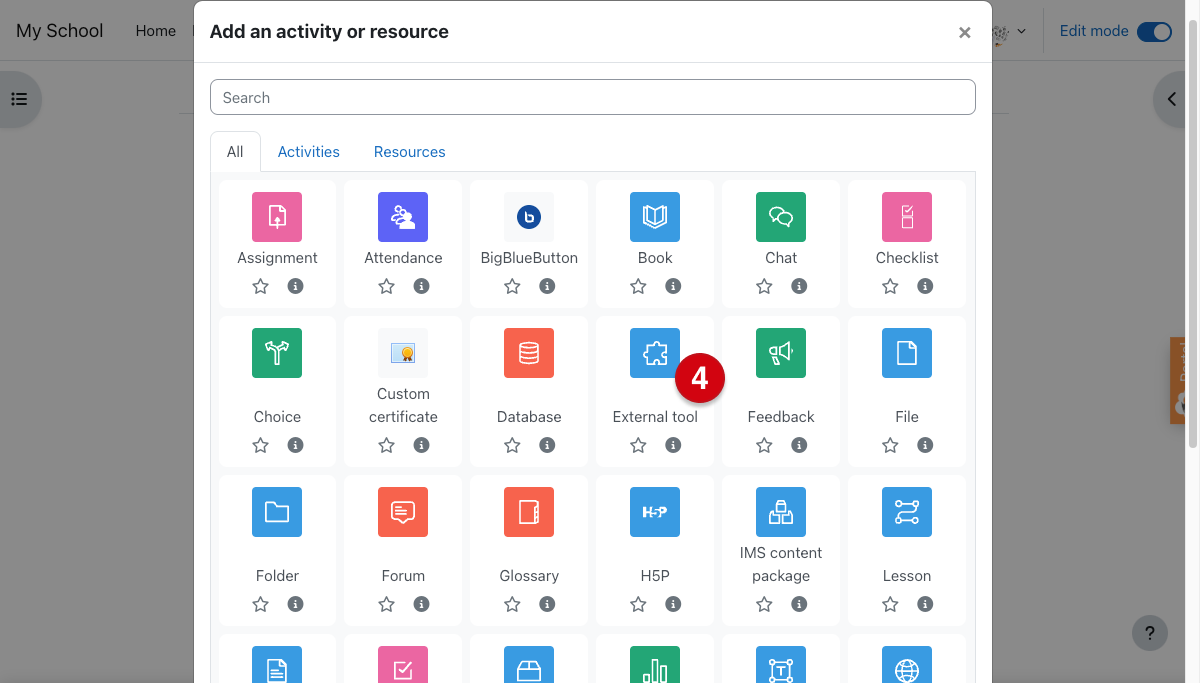This screenshot has width=1200, height=683.
Task: Star the Lesson activity
Action: click(890, 604)
